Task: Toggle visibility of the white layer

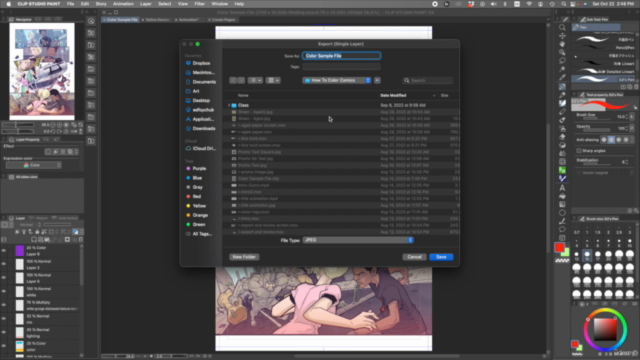Action: (x=4, y=291)
